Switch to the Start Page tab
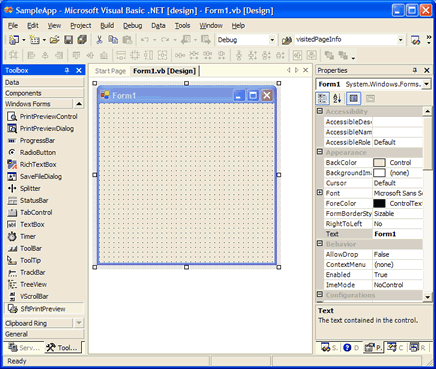436x369 pixels. [110, 71]
